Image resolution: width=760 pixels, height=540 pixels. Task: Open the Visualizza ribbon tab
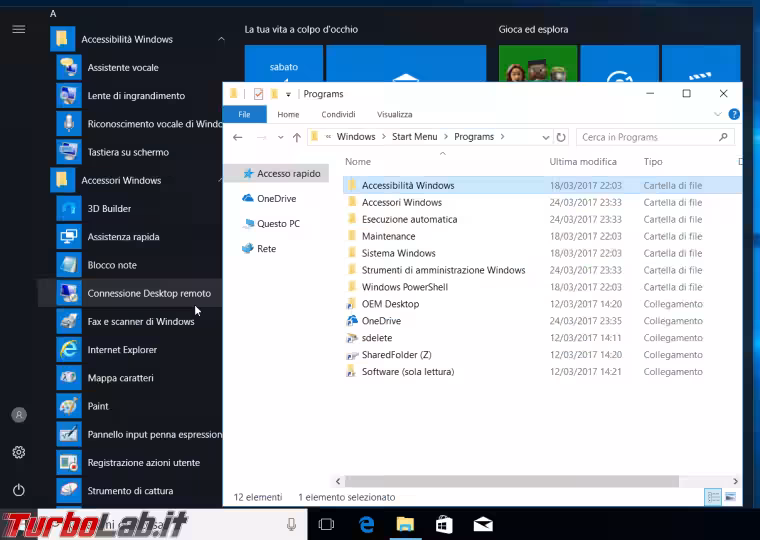395,114
